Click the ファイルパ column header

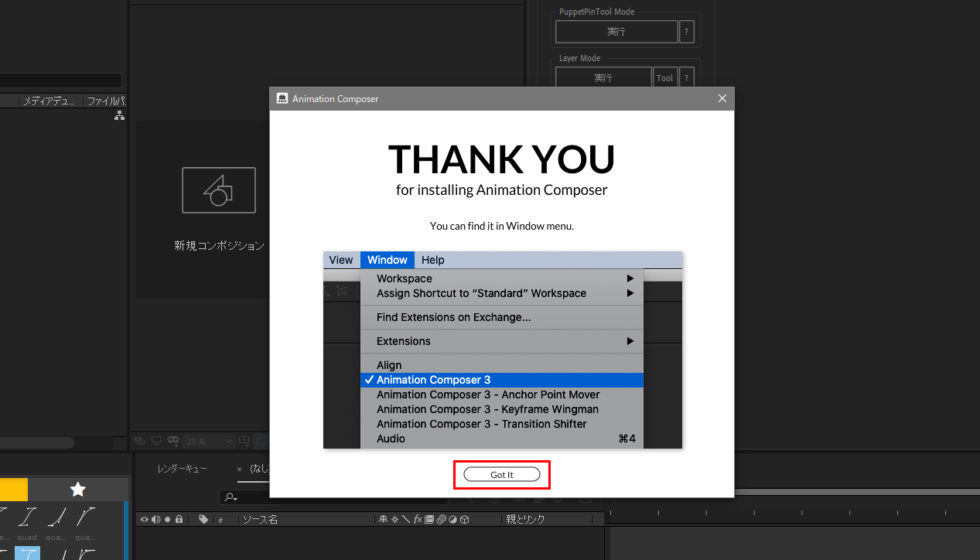point(105,101)
